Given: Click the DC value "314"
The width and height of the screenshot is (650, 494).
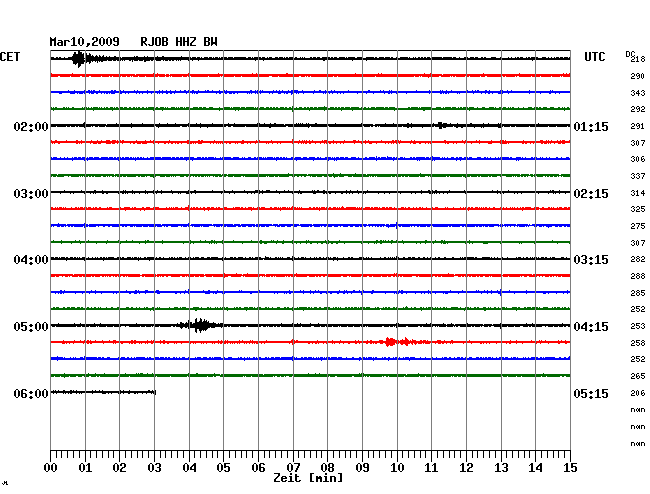Looking at the screenshot, I should (x=638, y=193).
